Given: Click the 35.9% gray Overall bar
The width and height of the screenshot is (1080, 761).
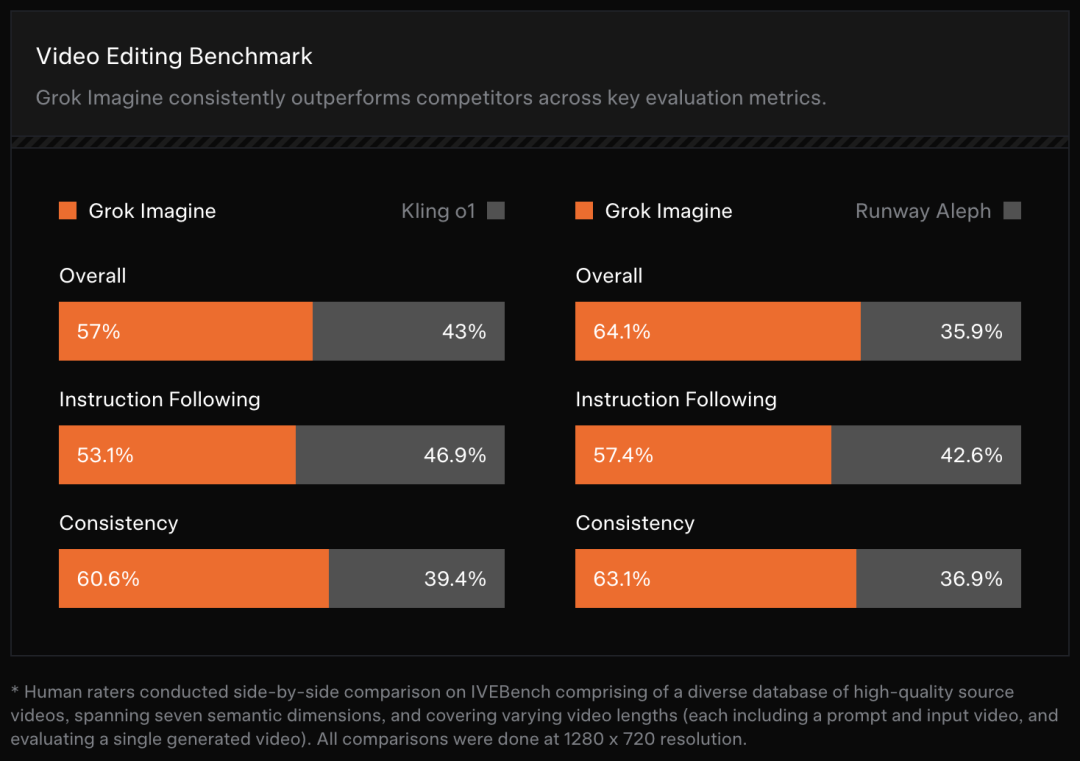Looking at the screenshot, I should 940,331.
